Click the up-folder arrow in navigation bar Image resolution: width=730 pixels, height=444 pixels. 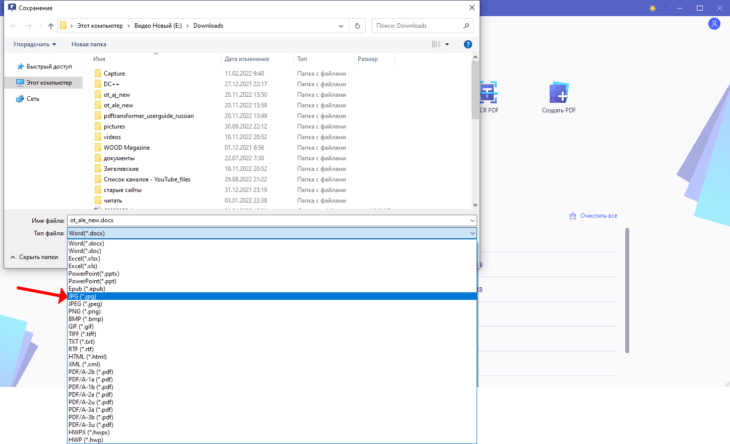[x=50, y=25]
